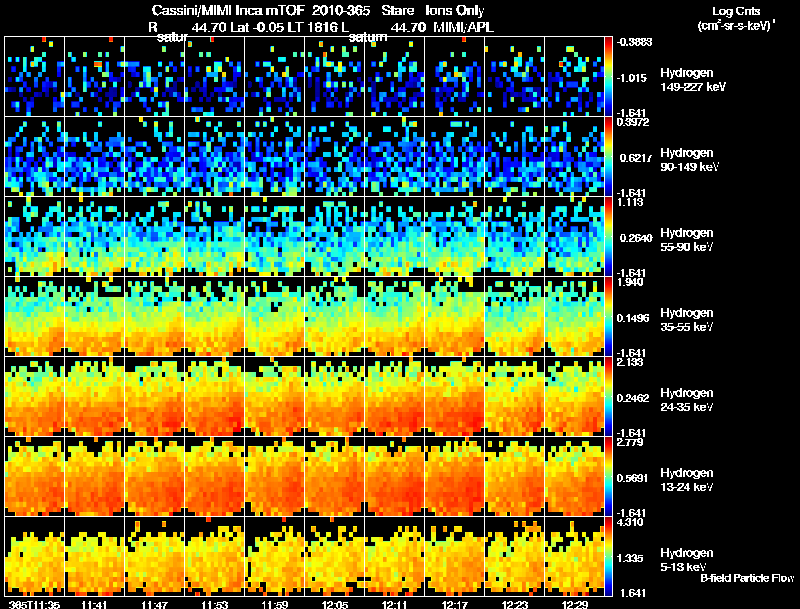
Task: Click the Hydrogen 24-35 keV label
Action: tap(687, 400)
